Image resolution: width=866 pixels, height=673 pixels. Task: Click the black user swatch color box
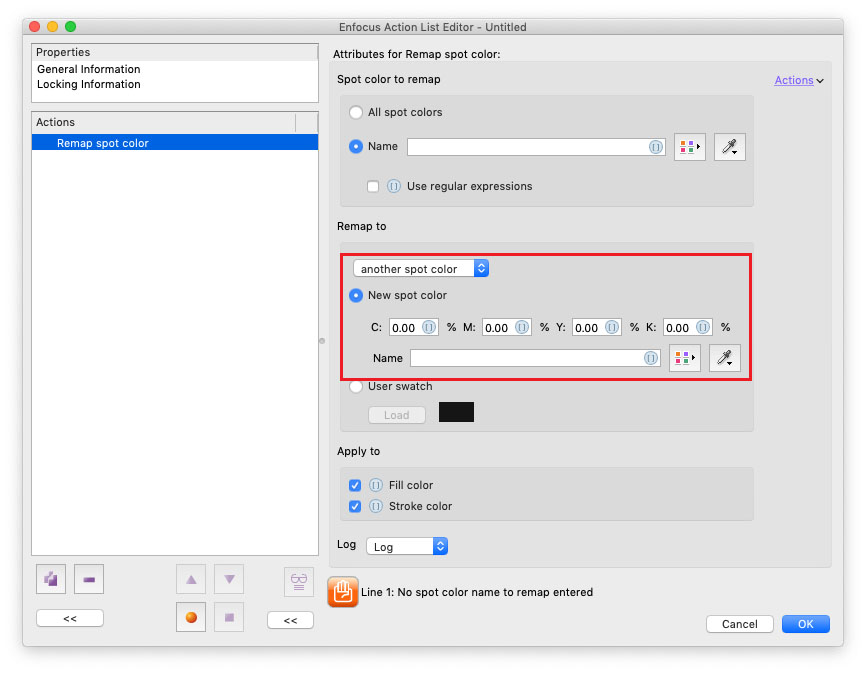pyautogui.click(x=456, y=412)
